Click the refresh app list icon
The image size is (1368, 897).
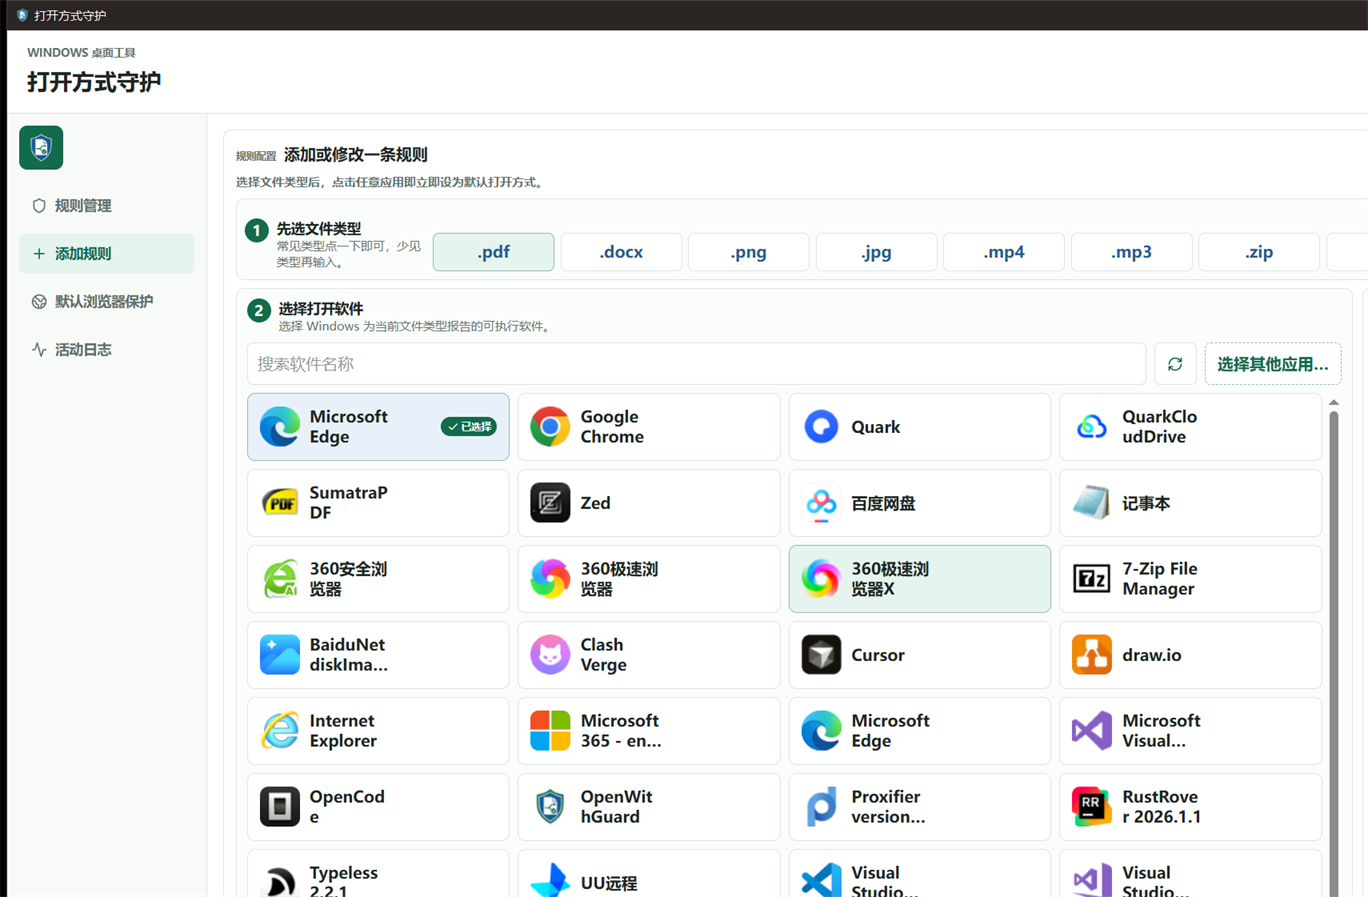(1175, 364)
